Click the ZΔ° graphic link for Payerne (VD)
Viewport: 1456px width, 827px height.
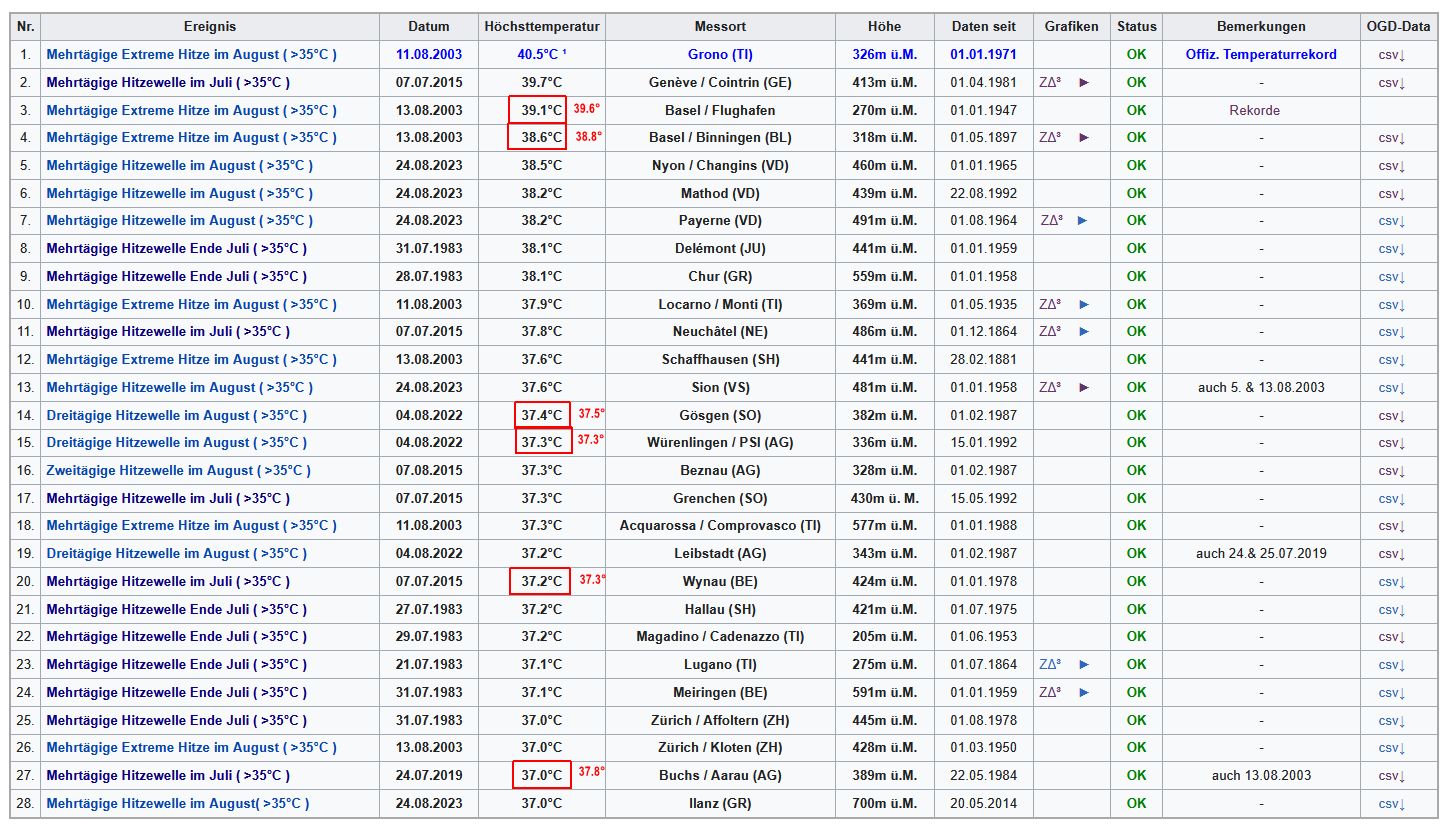point(1051,220)
